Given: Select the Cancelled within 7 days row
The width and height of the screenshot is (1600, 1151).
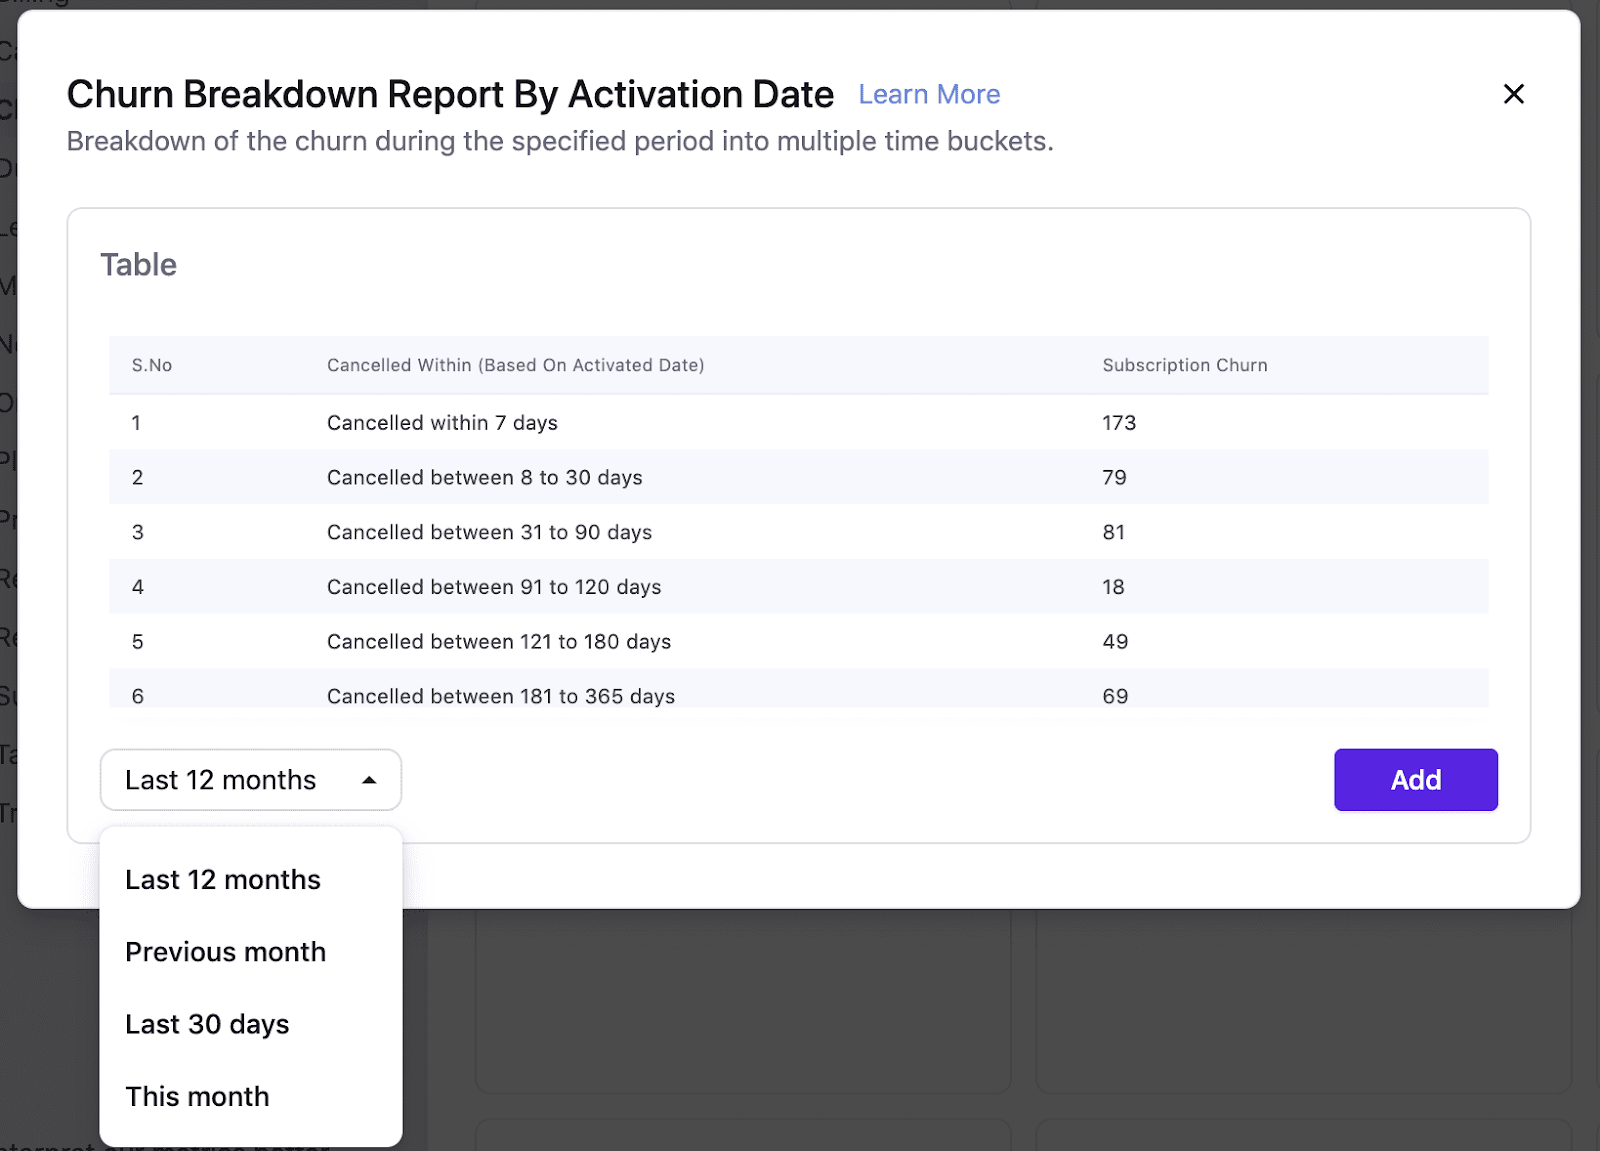Looking at the screenshot, I should [x=442, y=423].
